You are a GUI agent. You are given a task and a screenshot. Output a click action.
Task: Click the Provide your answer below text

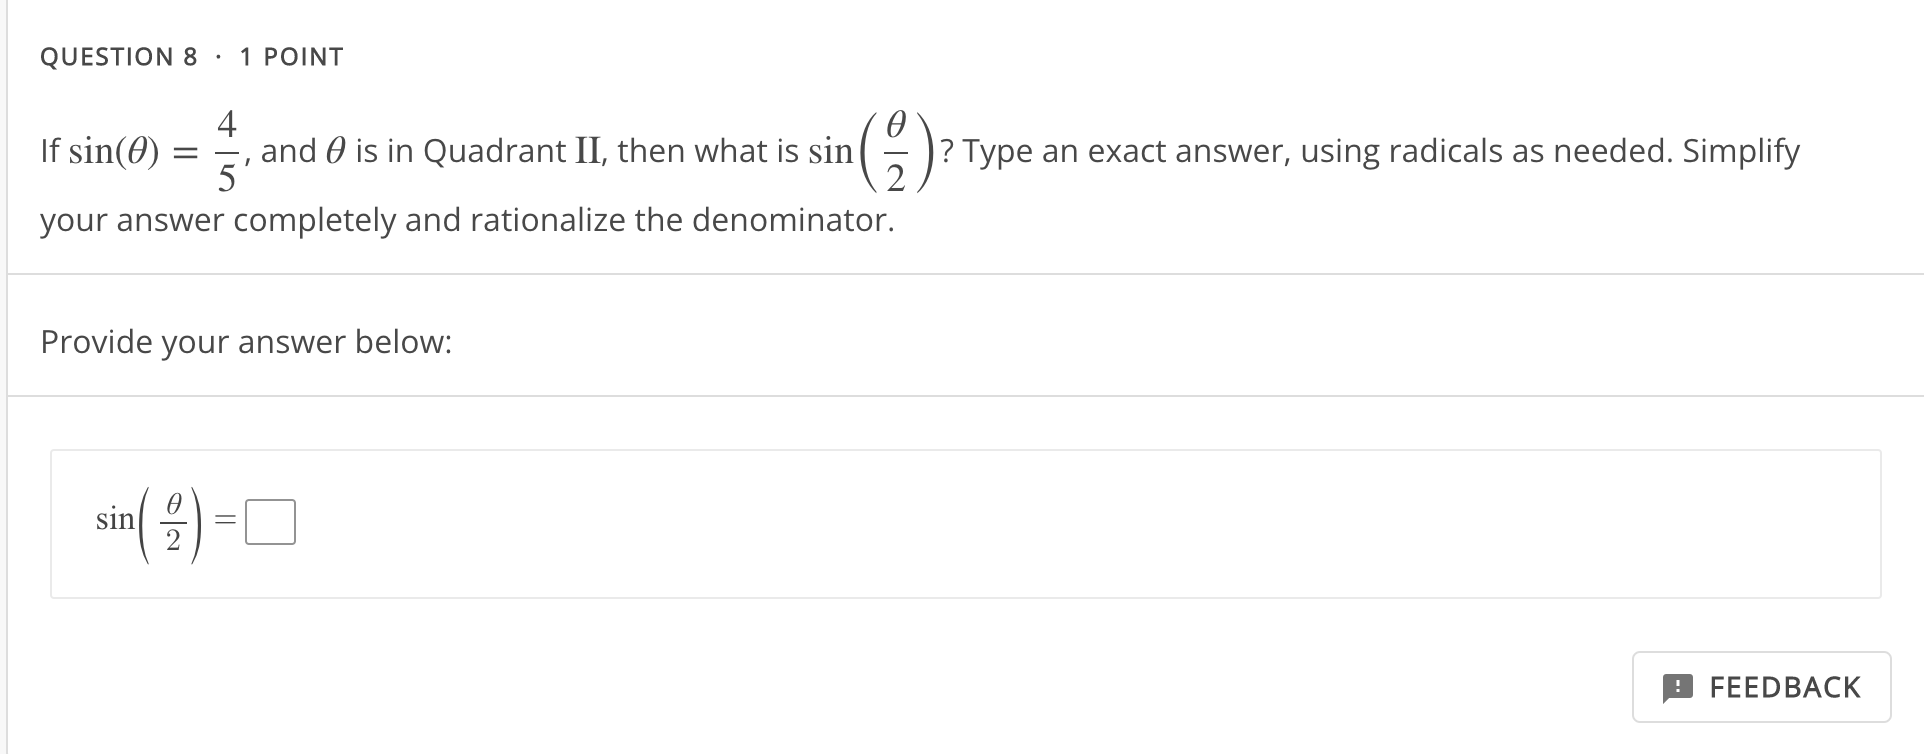point(246,341)
